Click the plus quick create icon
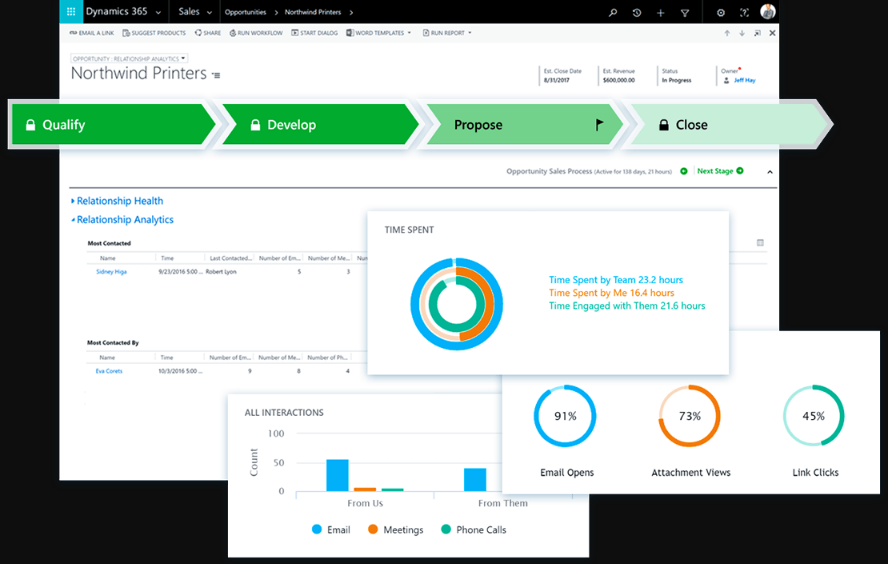 pos(661,13)
